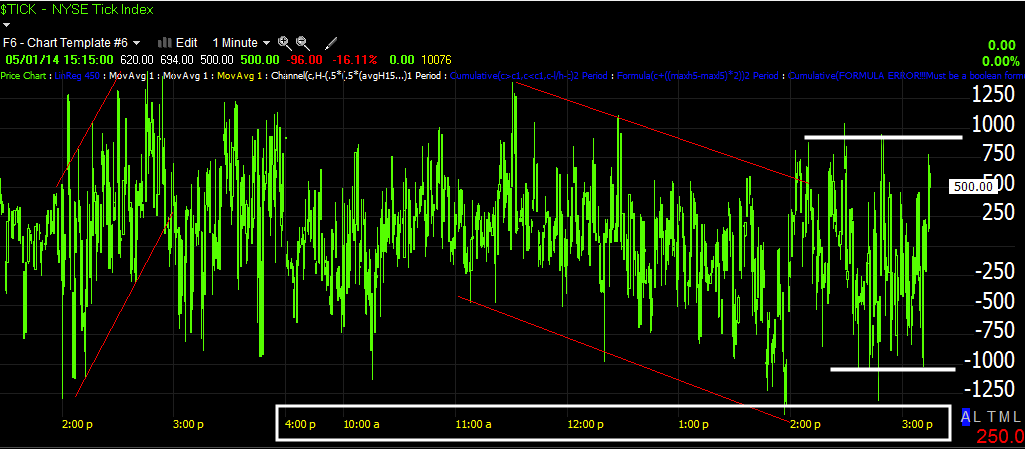Click the yellow MovAvg 1 legend entry

[239, 76]
